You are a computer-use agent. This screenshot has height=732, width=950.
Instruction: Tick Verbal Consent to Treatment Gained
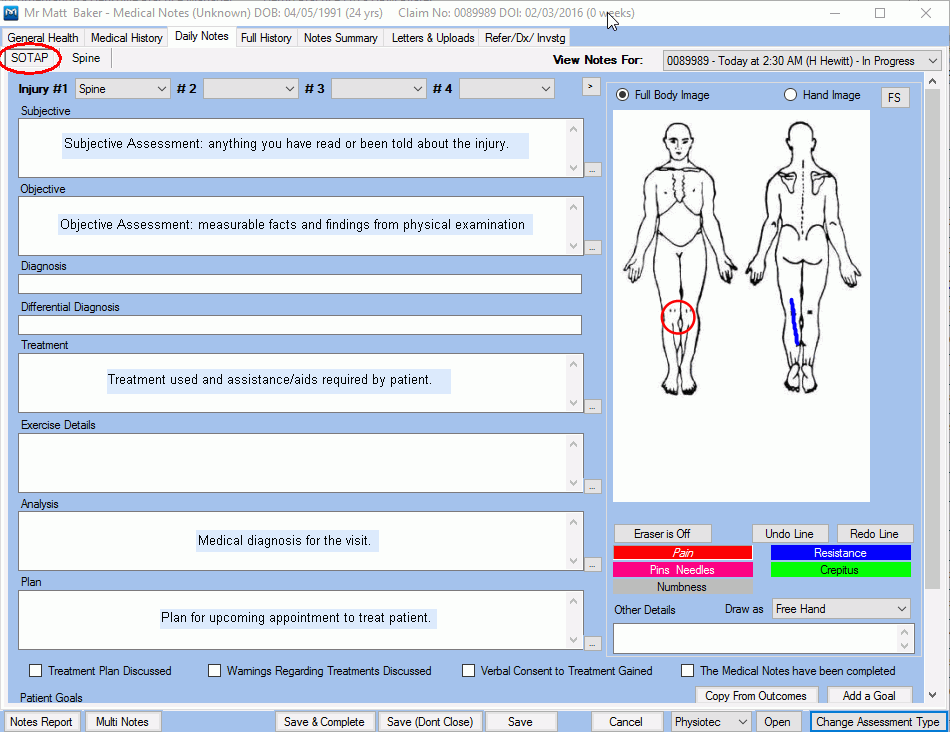(468, 671)
